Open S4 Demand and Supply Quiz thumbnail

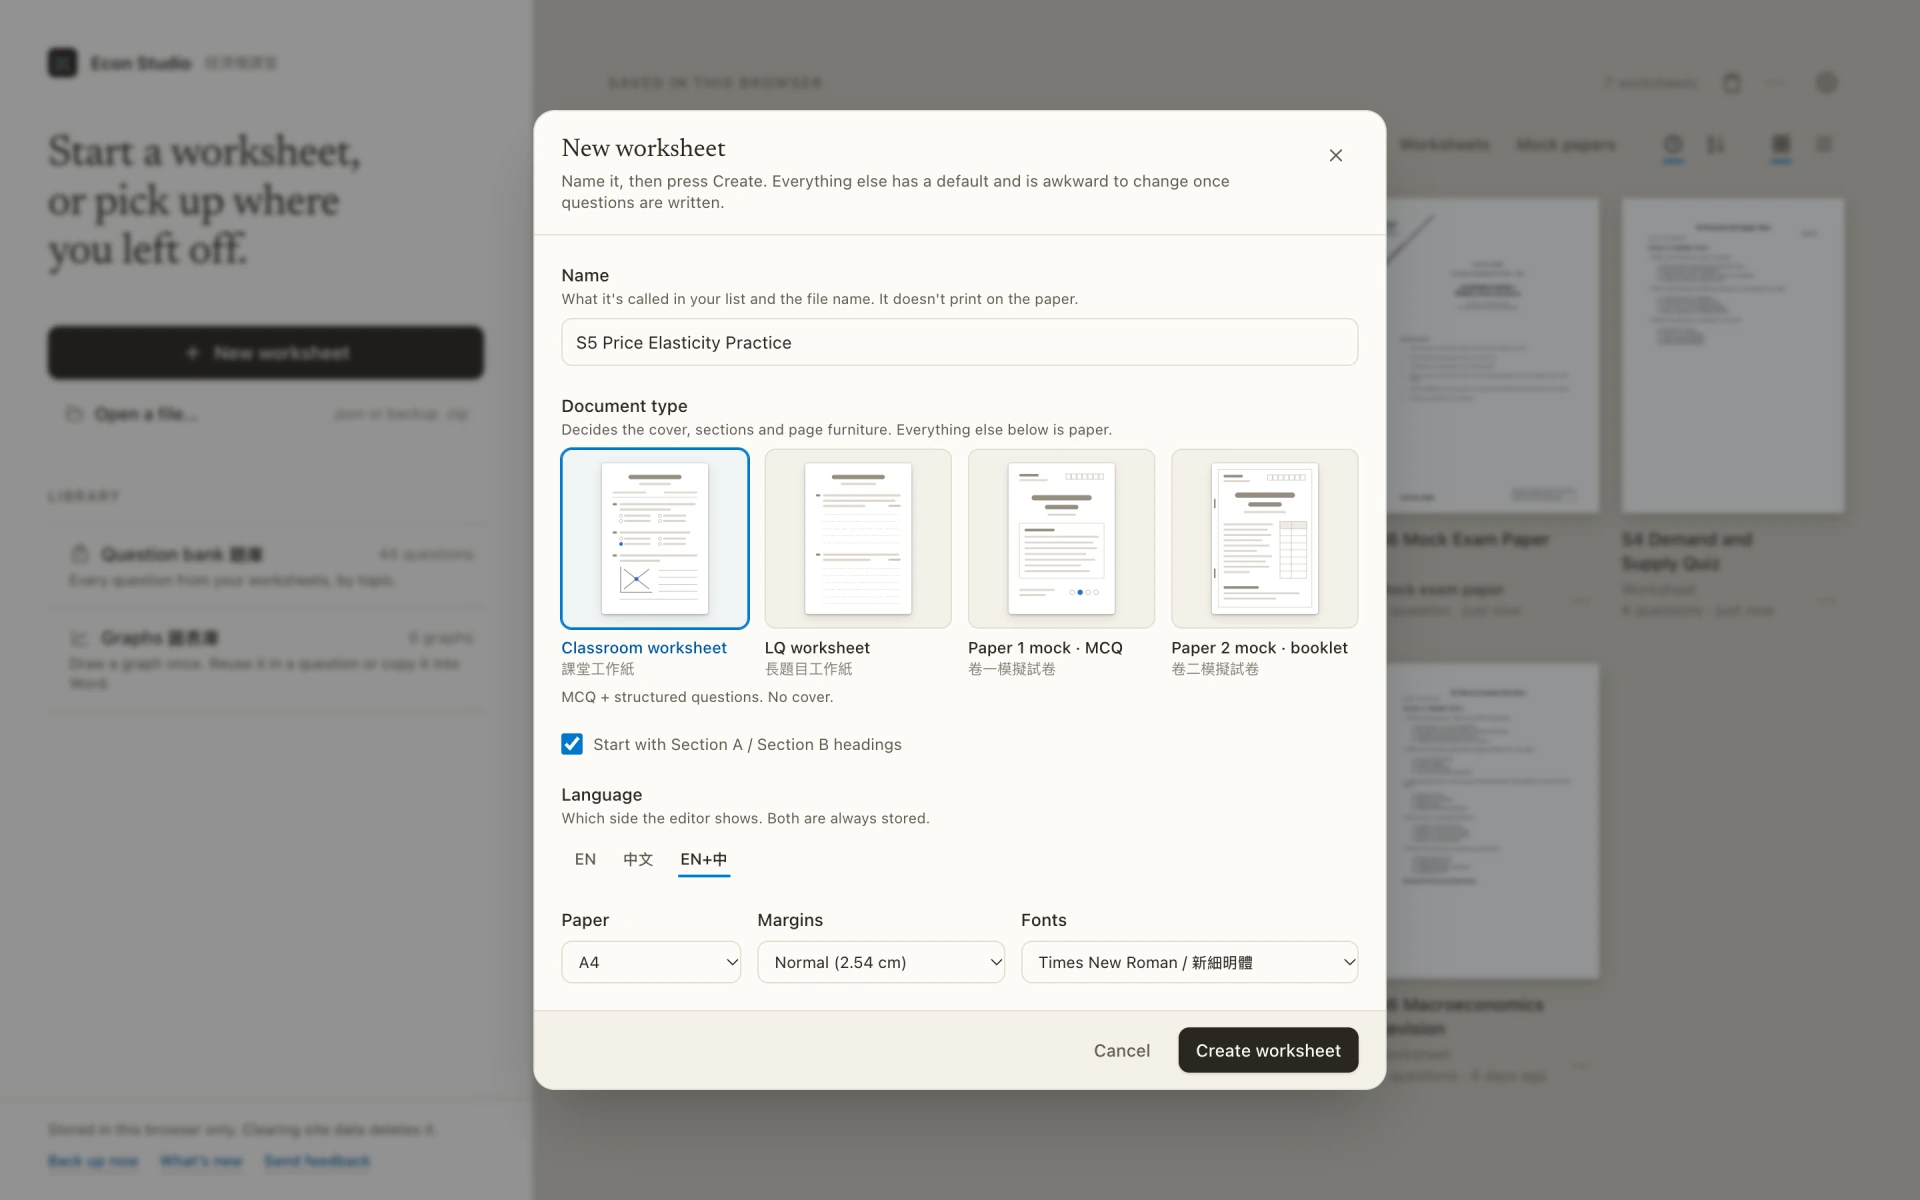tap(1733, 356)
